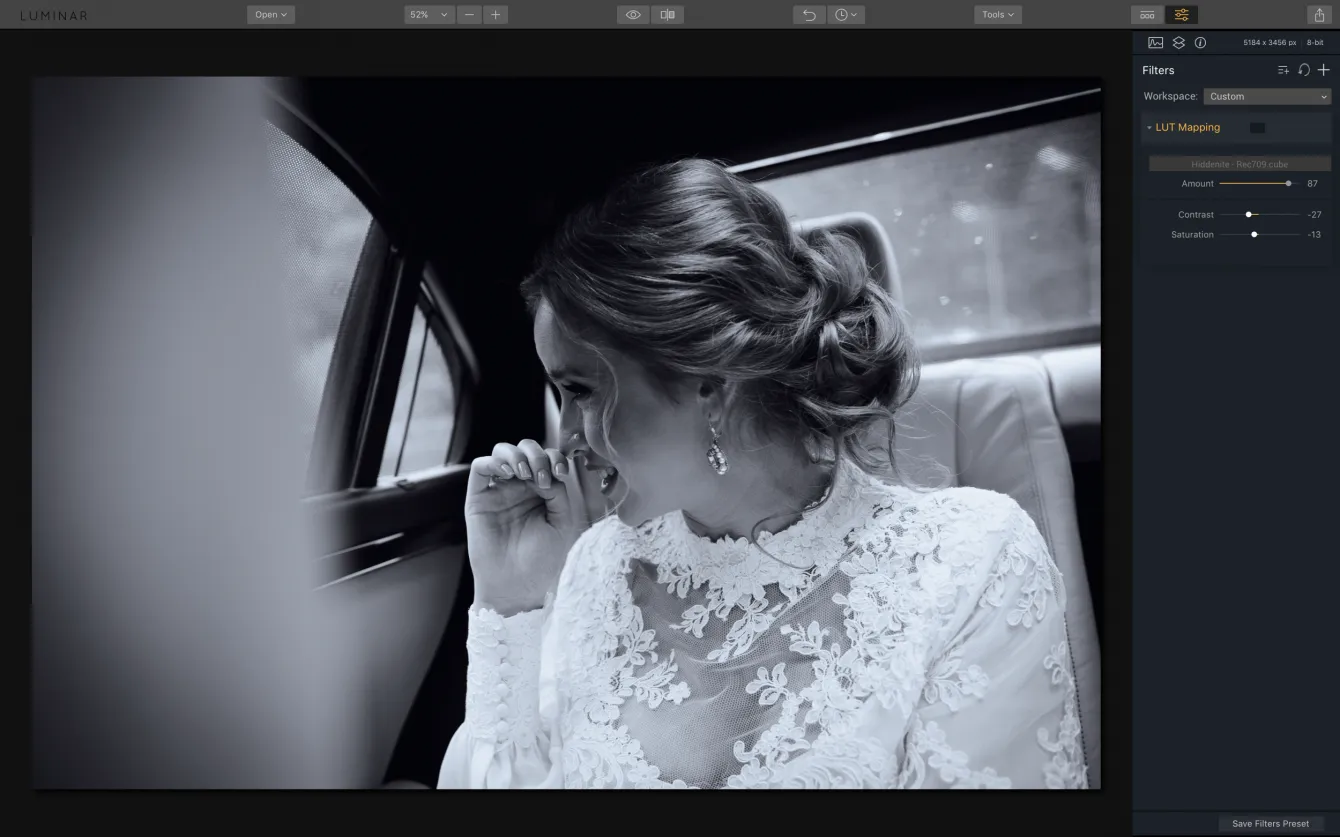Click the share/export icon
Screen dimensions: 1340x837
point(1319,15)
